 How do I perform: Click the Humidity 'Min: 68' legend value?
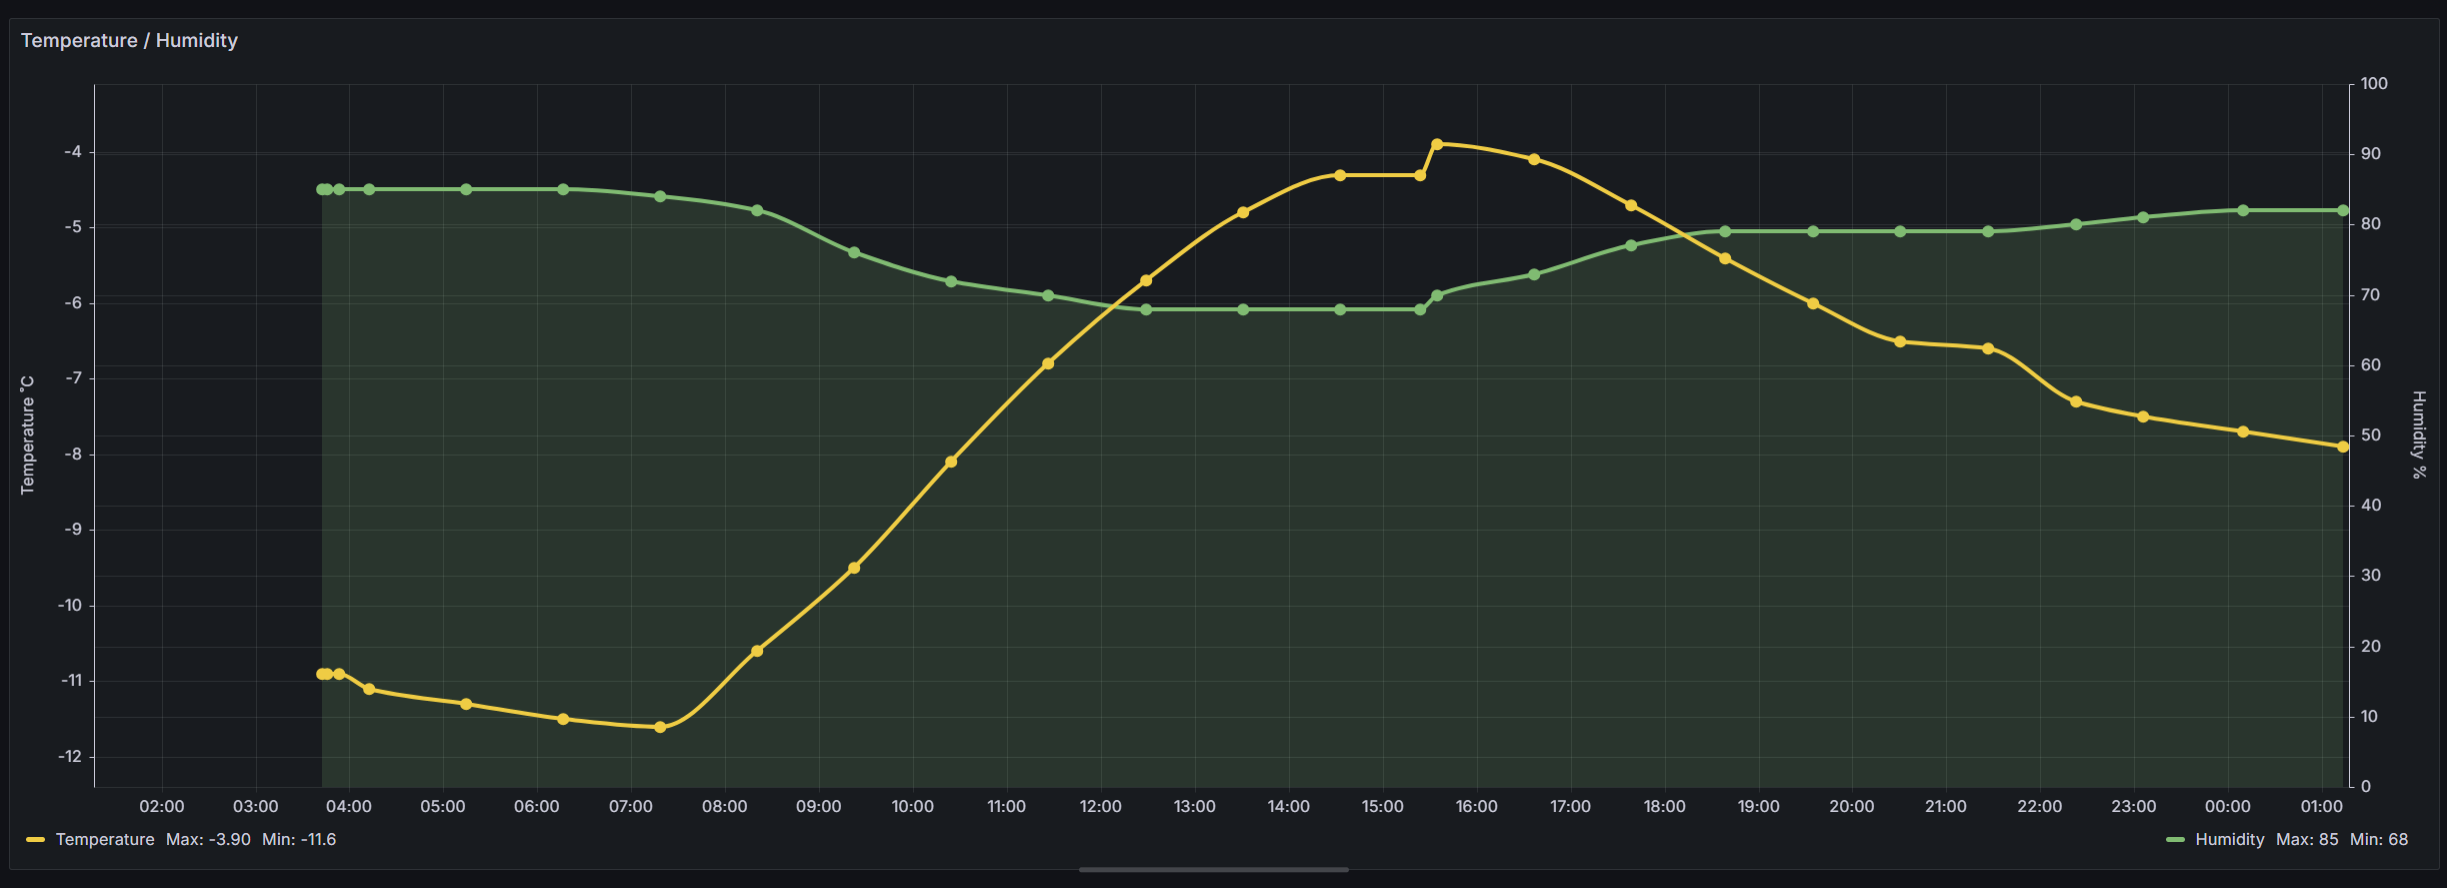click(x=2379, y=839)
